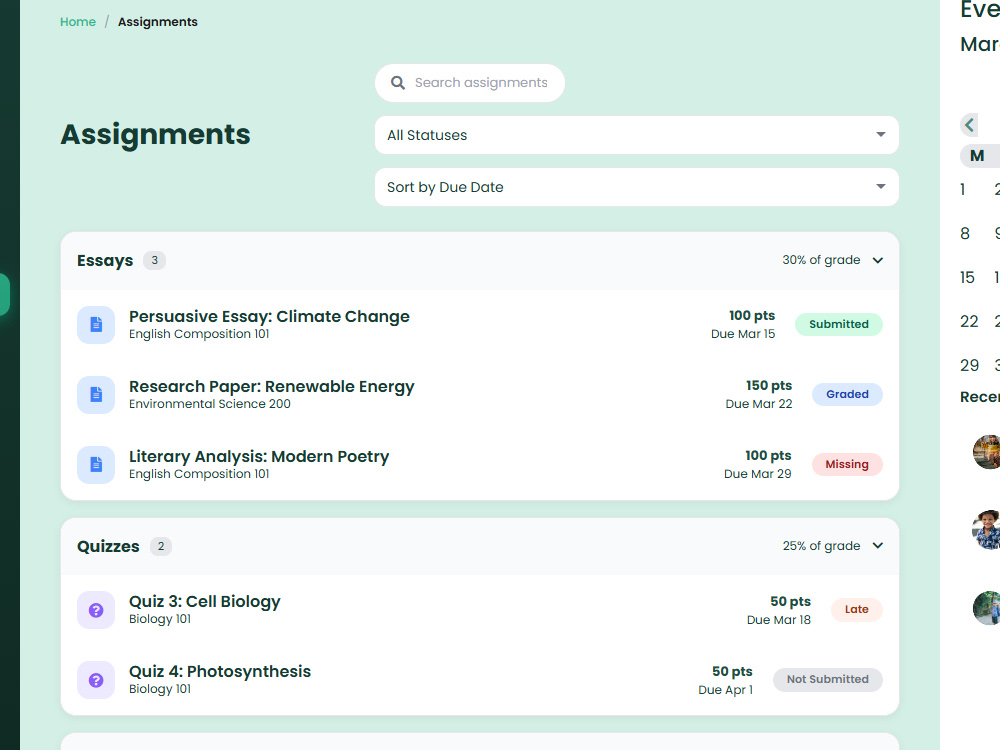Image resolution: width=1000 pixels, height=750 pixels.
Task: Click the Quizzes section heading
Action: click(108, 547)
